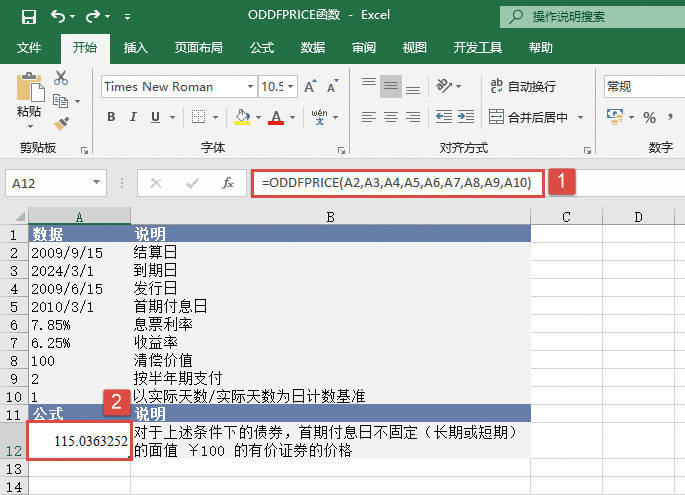The width and height of the screenshot is (685, 495).
Task: Click the Insert Function fx button
Action: (228, 183)
